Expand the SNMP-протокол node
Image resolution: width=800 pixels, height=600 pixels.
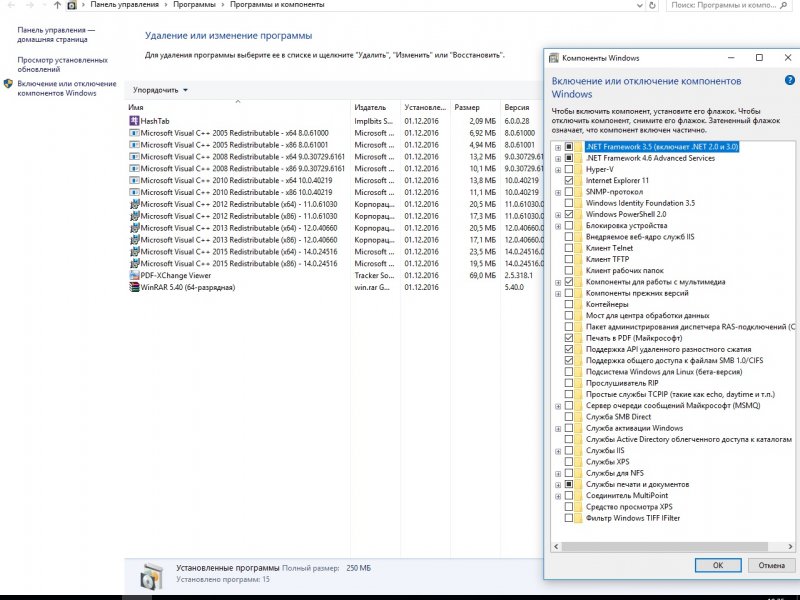click(558, 192)
